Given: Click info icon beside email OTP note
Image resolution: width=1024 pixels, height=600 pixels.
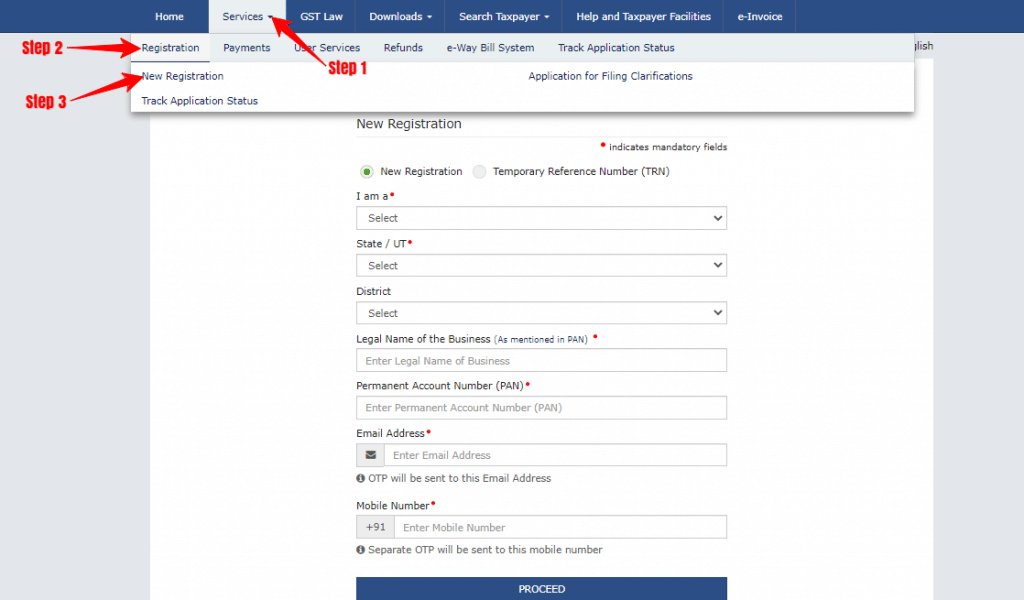Looking at the screenshot, I should [360, 479].
